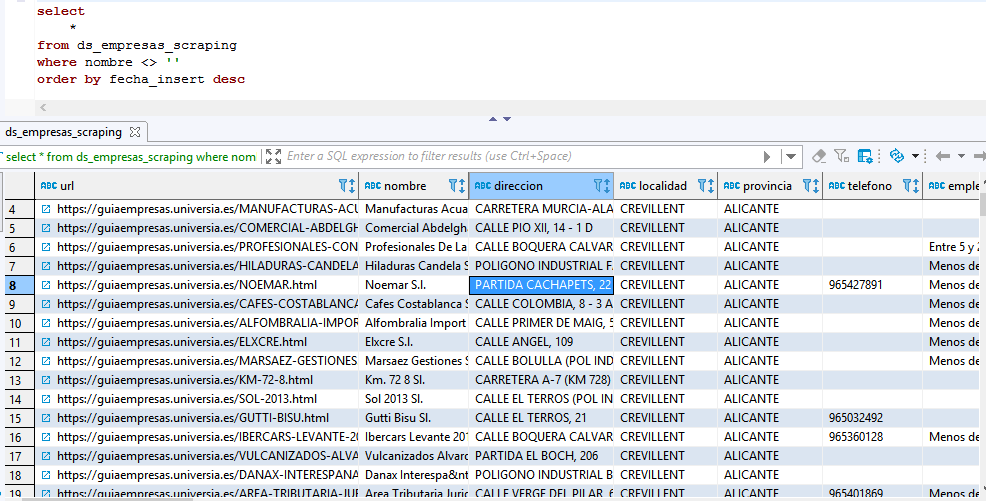This screenshot has height=501, width=986.
Task: Open the link icon for the MANUFACTURAS-ACU row
Action: (x=46, y=209)
